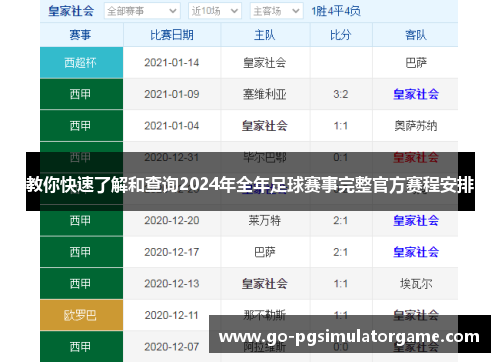The image size is (500, 362).
Task: Click the 比赛日期 column header
Action: coord(172,35)
